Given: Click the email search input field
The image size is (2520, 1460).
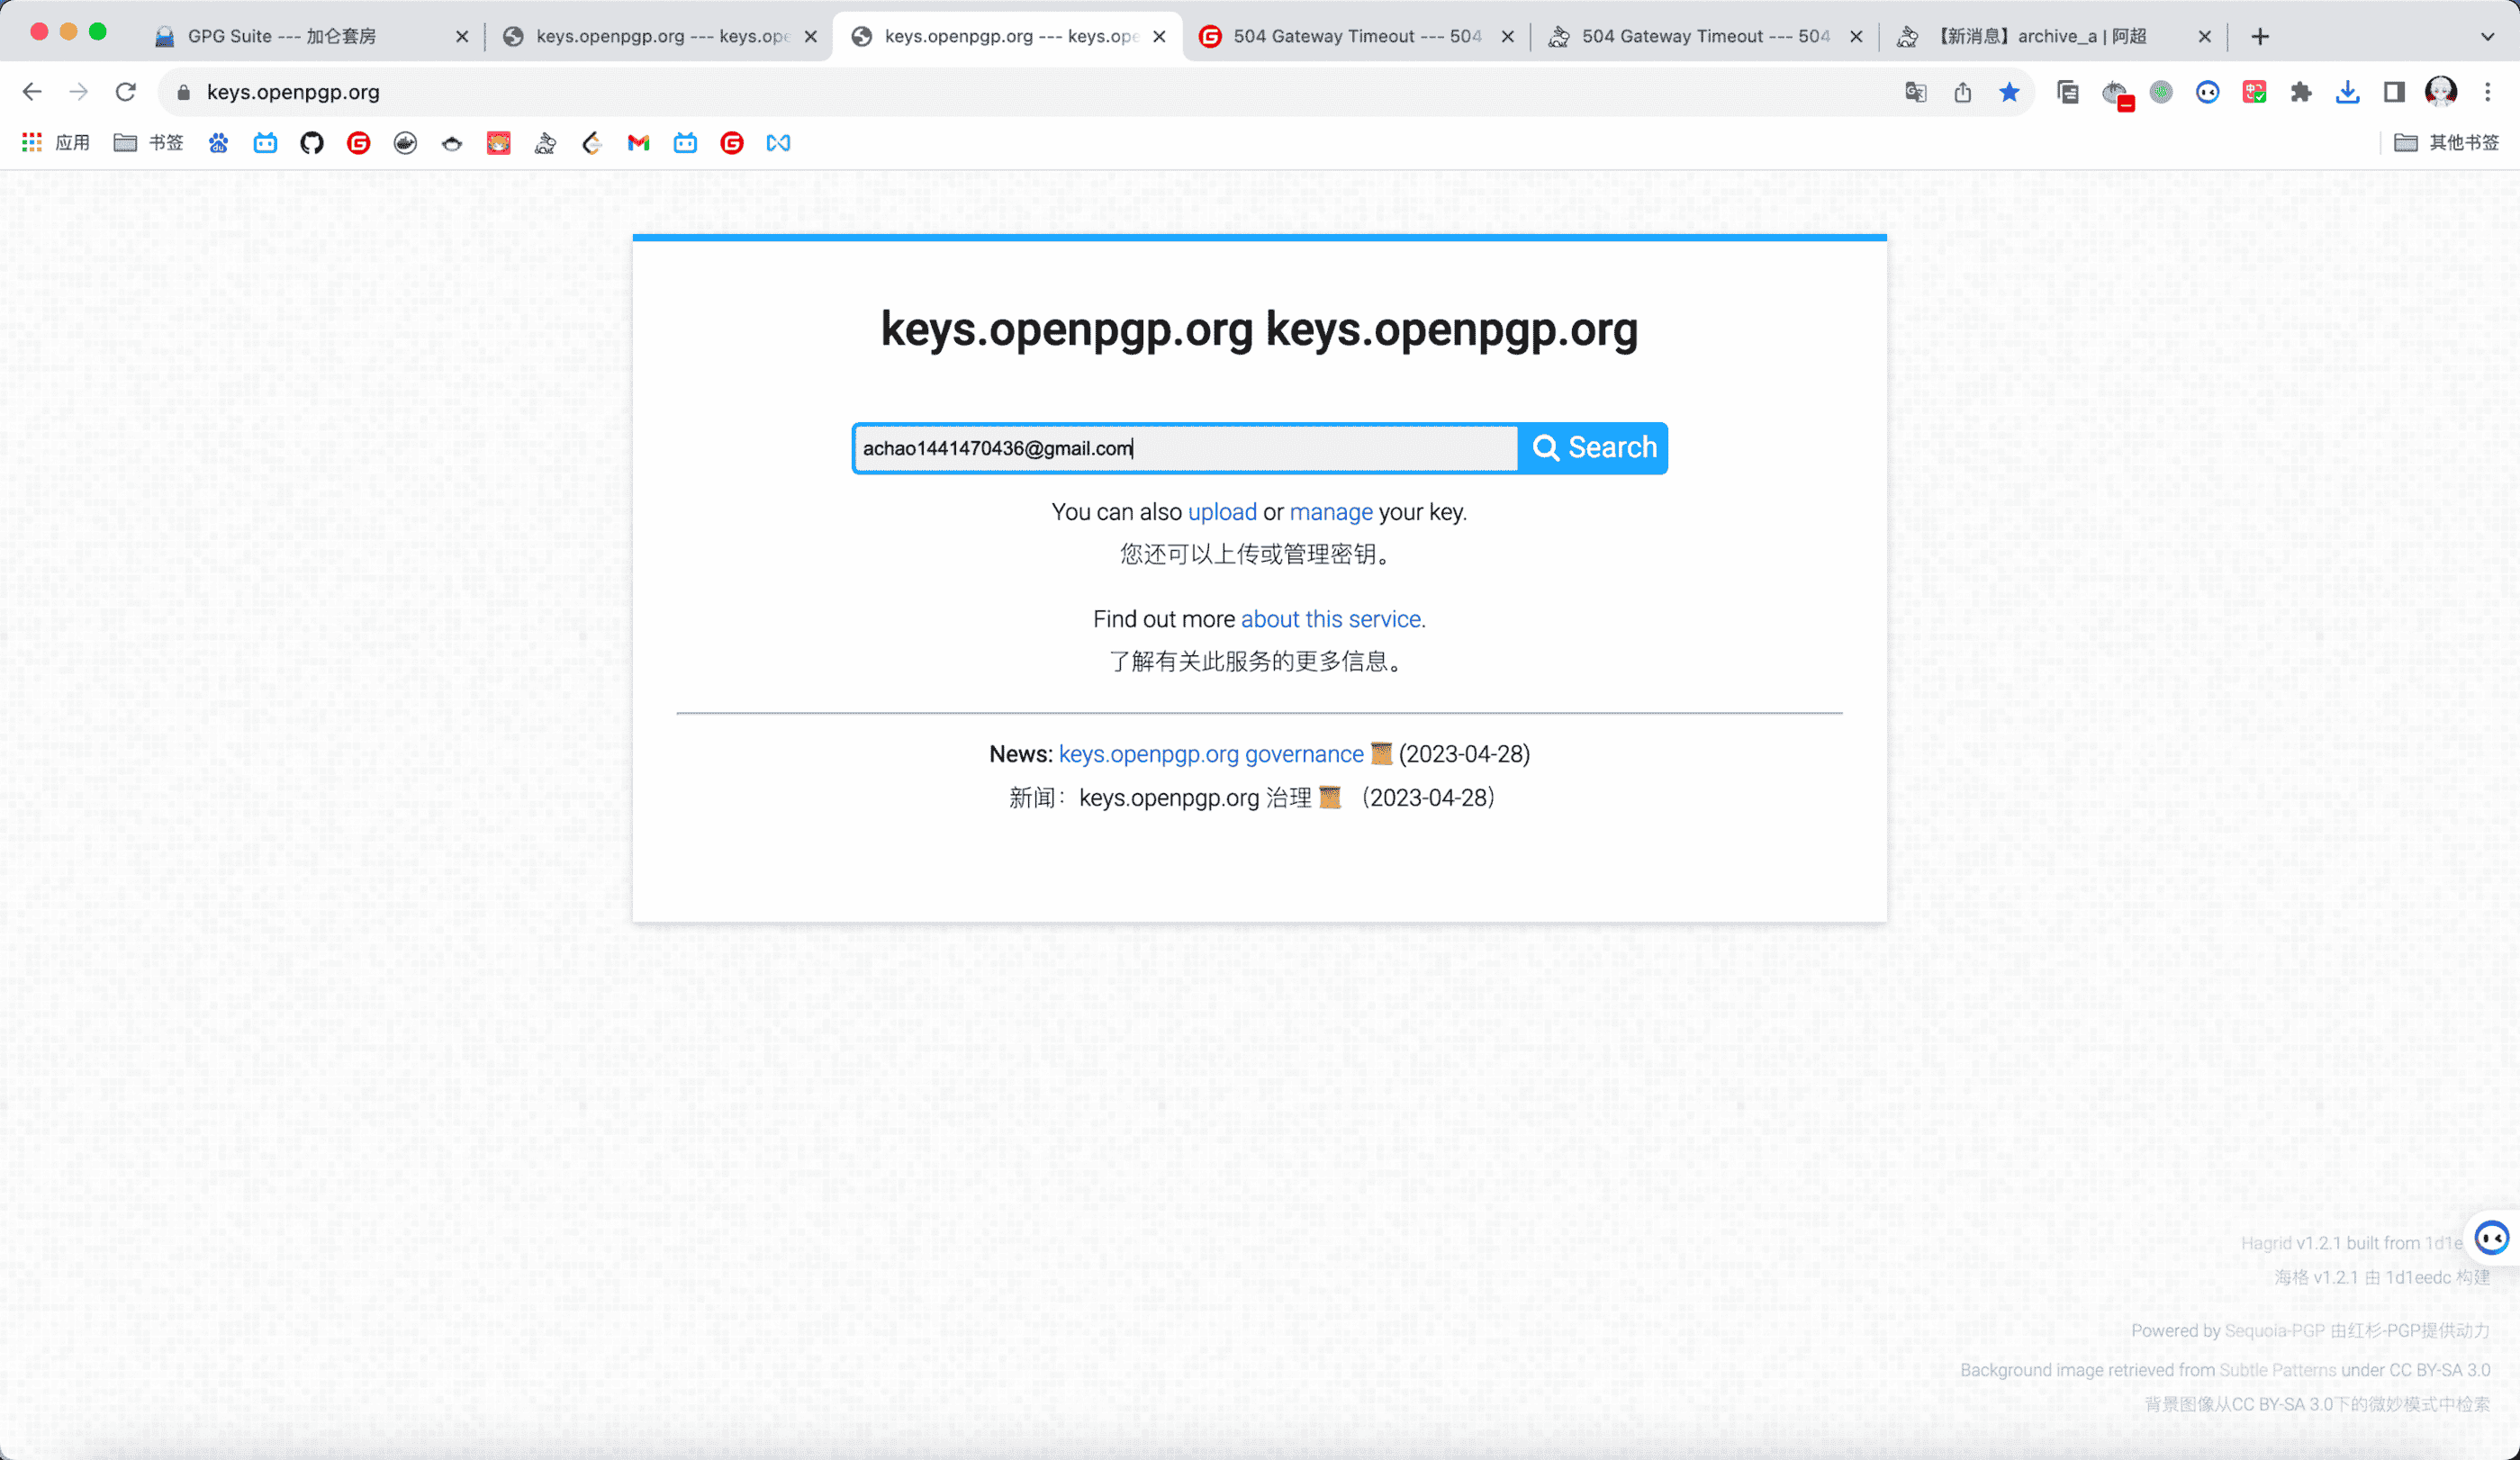Looking at the screenshot, I should 1184,448.
